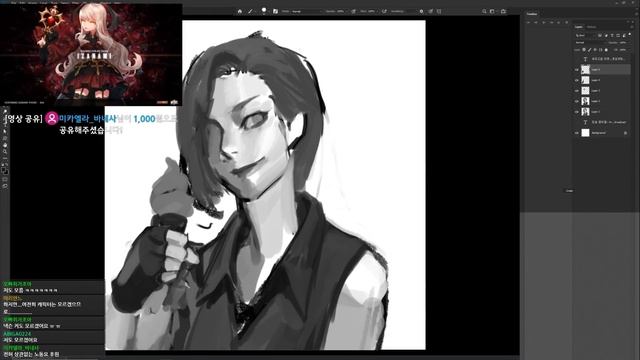Open the Edit Toolbar ellipsis icon
The width and height of the screenshot is (640, 360).
[x=5, y=158]
